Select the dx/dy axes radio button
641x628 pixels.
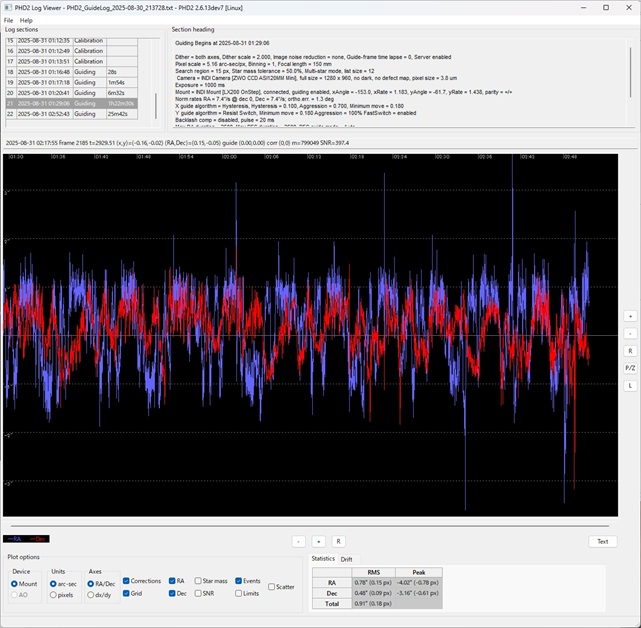coord(92,594)
